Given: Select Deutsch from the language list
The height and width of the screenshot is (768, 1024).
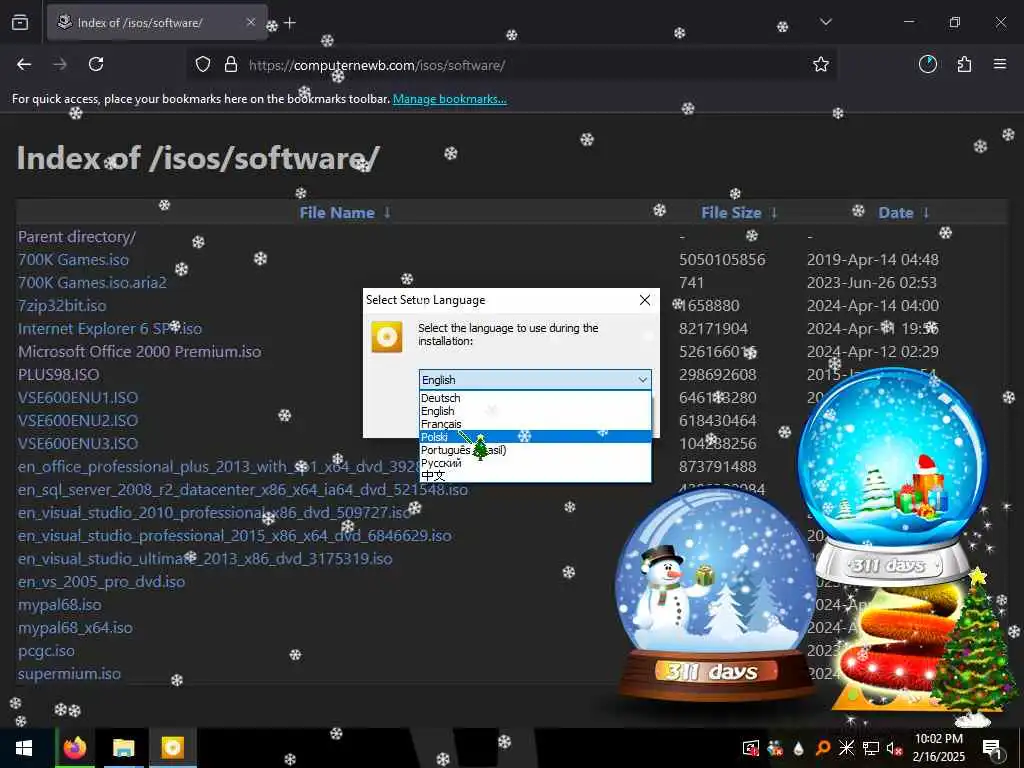Looking at the screenshot, I should tap(535, 398).
